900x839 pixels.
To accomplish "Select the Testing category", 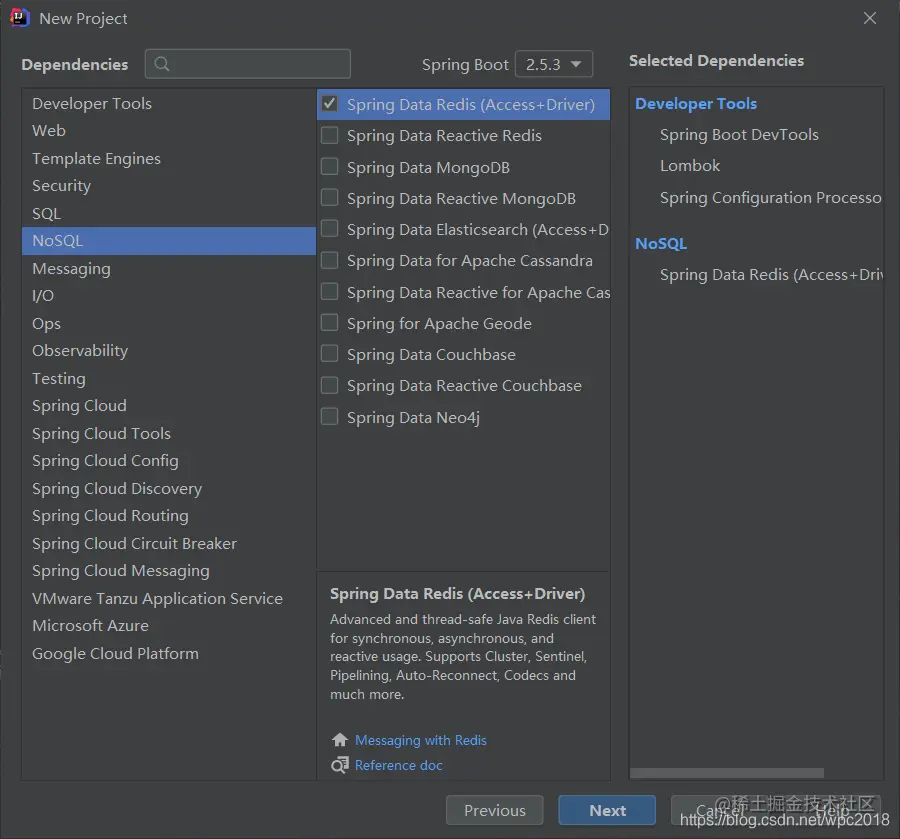I will coord(169,378).
